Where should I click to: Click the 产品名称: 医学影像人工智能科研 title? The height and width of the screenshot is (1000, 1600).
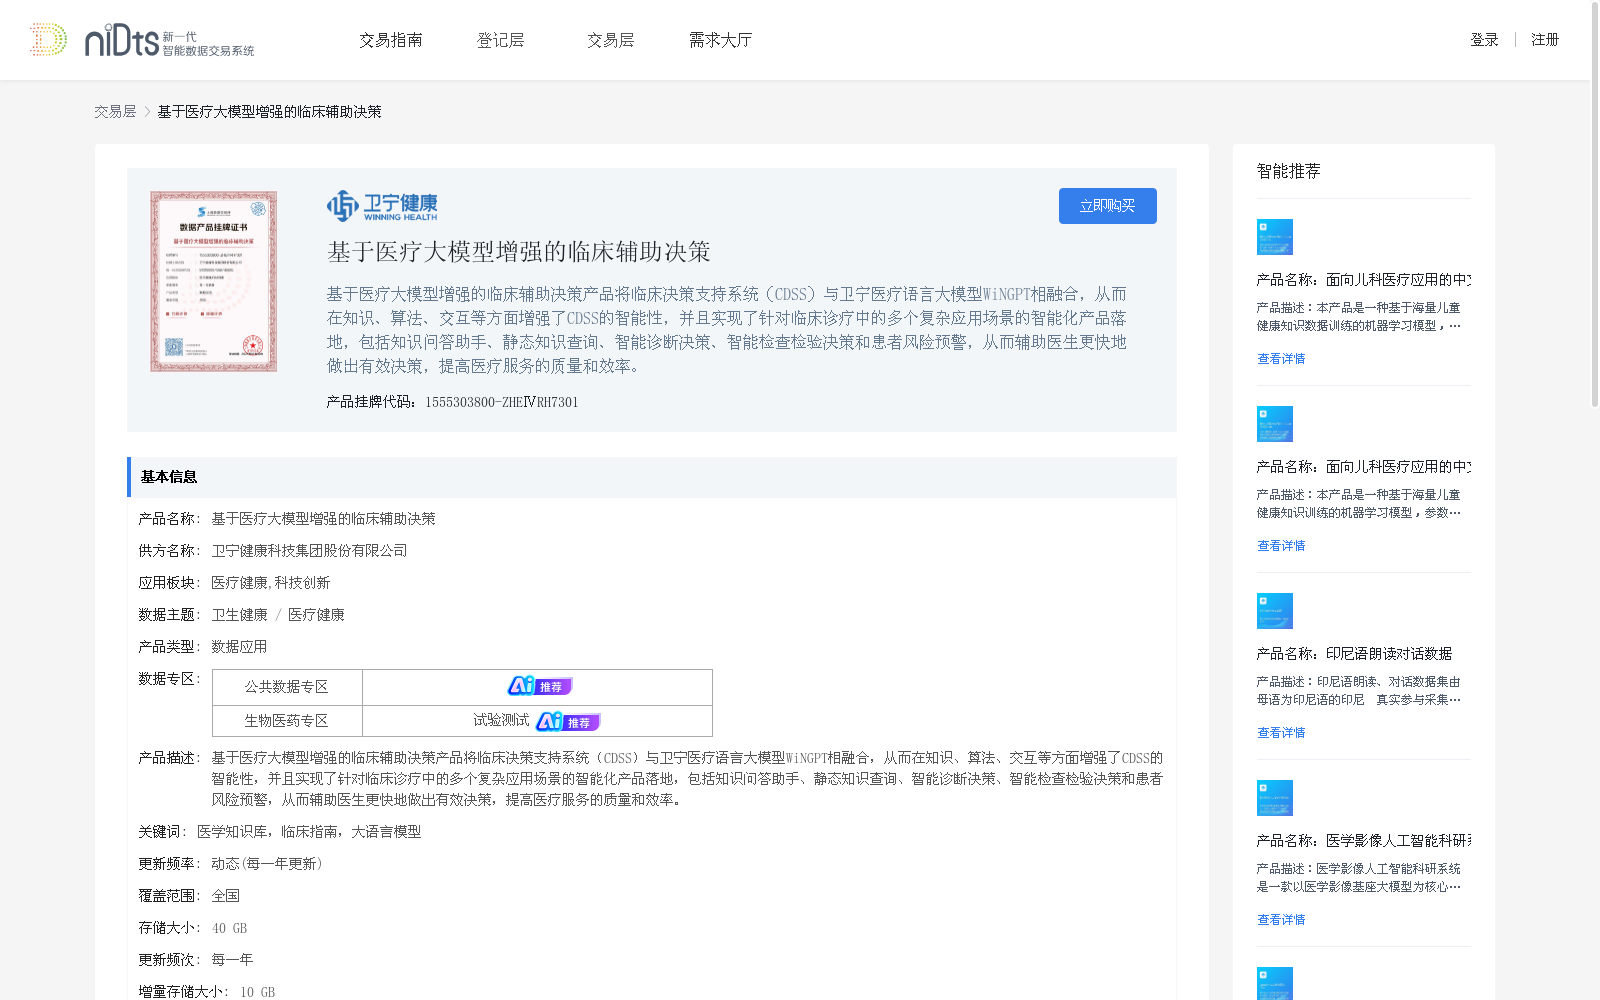pyautogui.click(x=1363, y=841)
